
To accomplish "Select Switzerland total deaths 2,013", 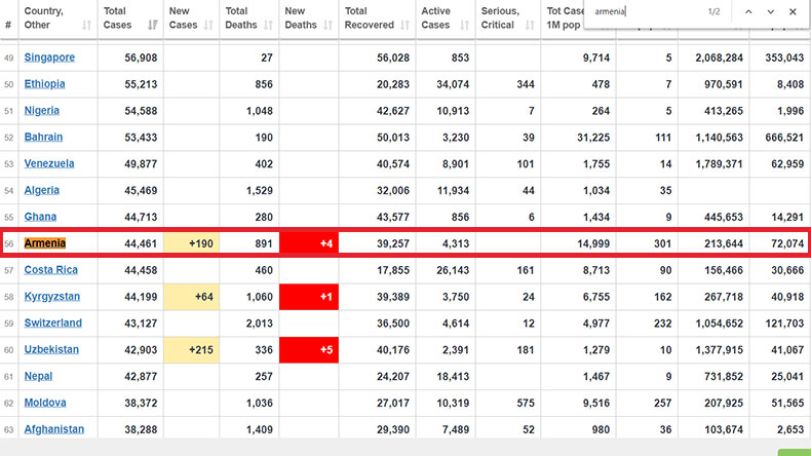I will pyautogui.click(x=260, y=323).
